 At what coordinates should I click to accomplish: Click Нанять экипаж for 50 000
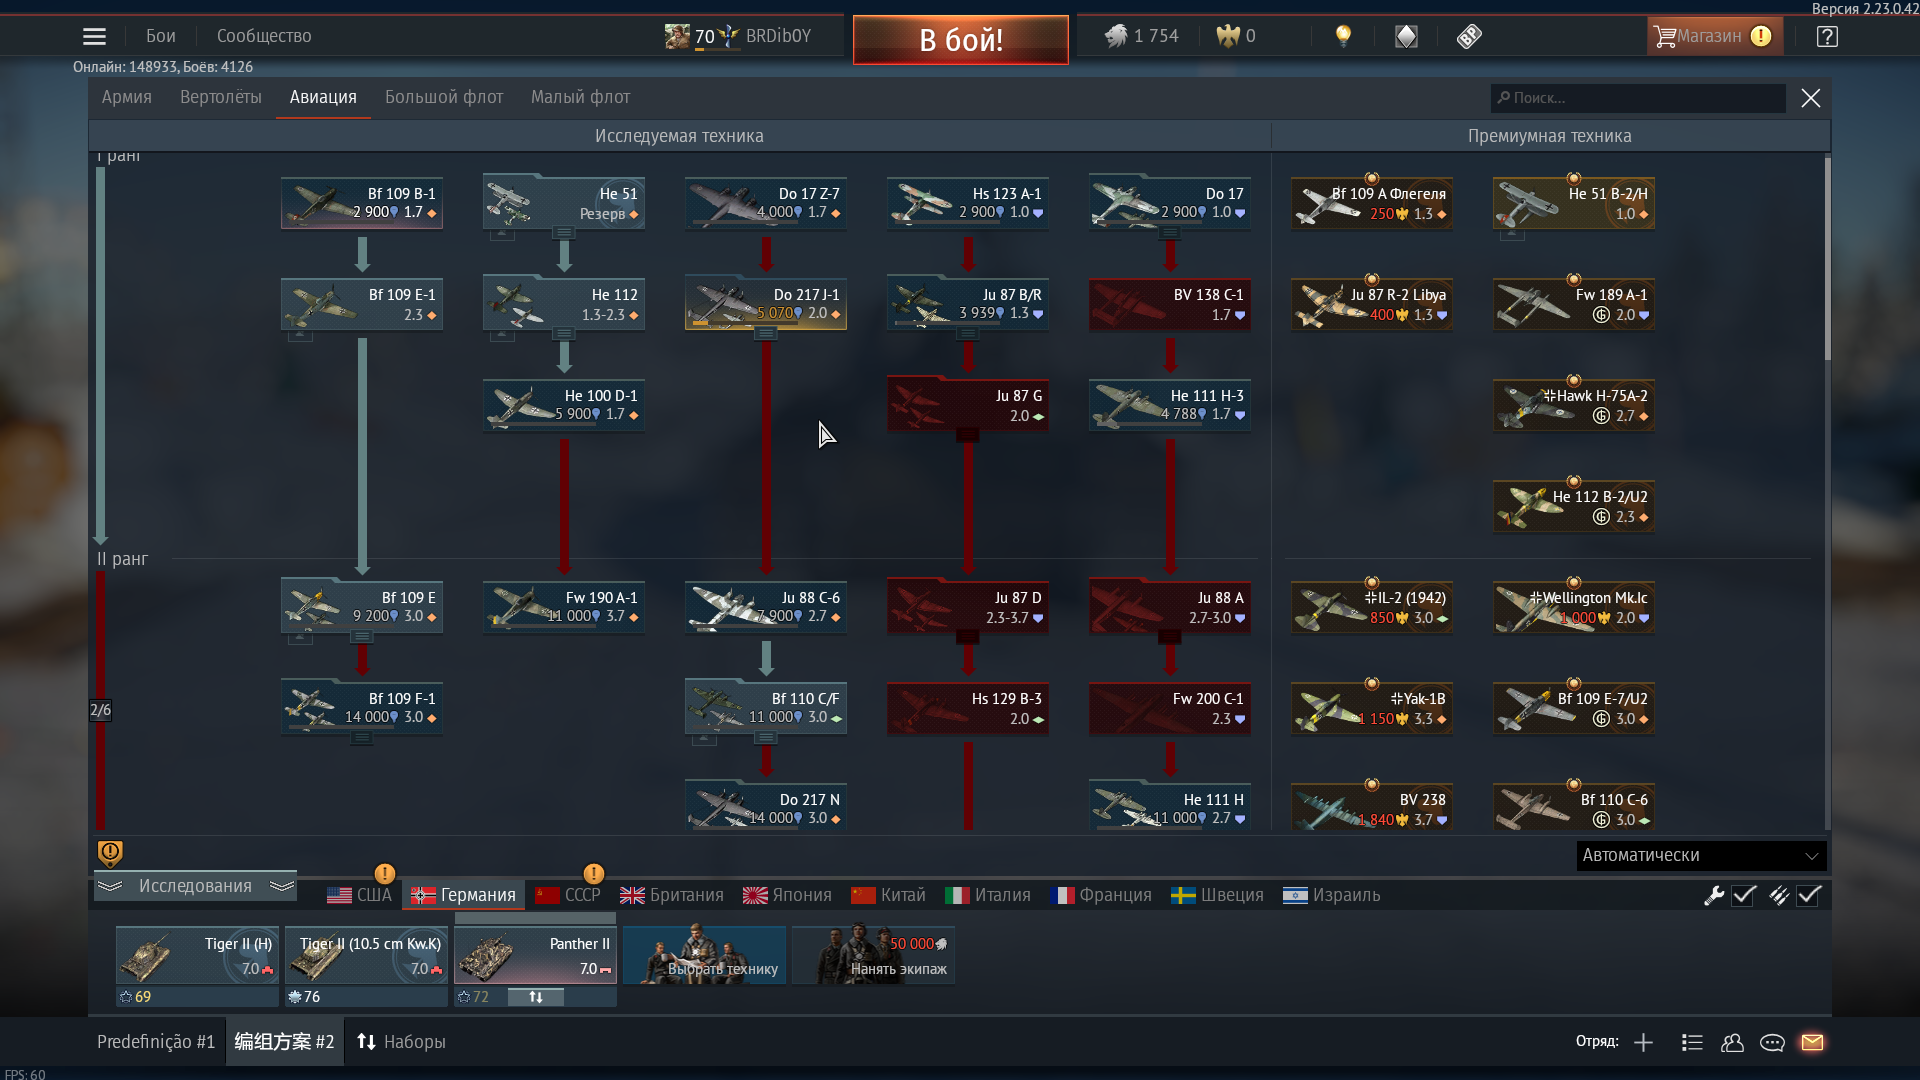click(x=874, y=955)
